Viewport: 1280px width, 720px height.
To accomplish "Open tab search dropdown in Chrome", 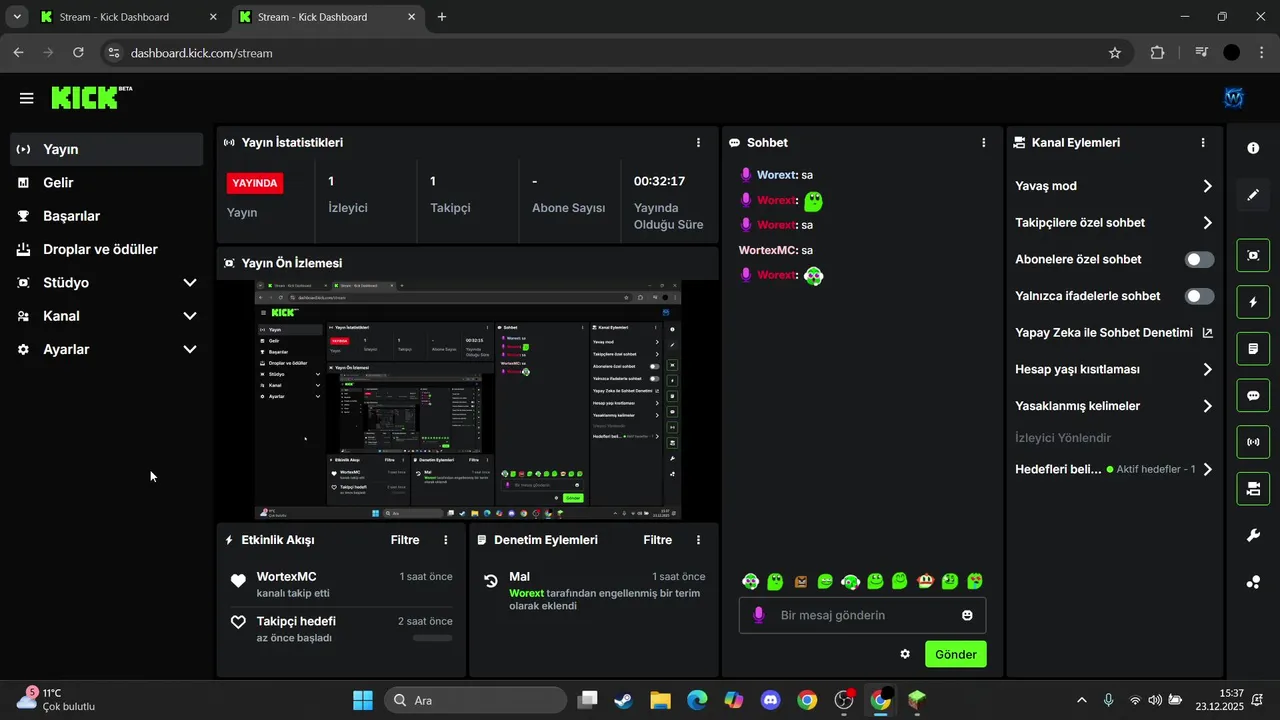I will (x=17, y=17).
